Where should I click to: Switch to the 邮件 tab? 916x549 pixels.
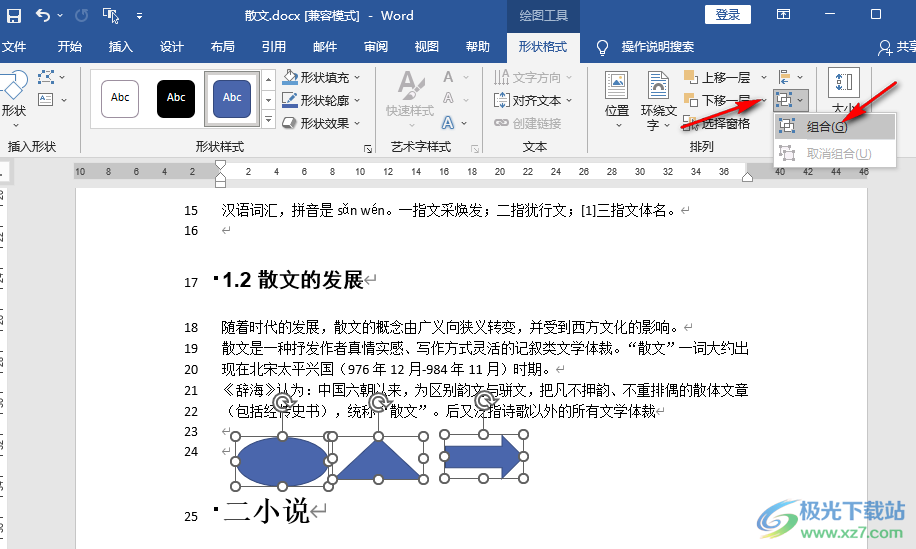[x=325, y=47]
